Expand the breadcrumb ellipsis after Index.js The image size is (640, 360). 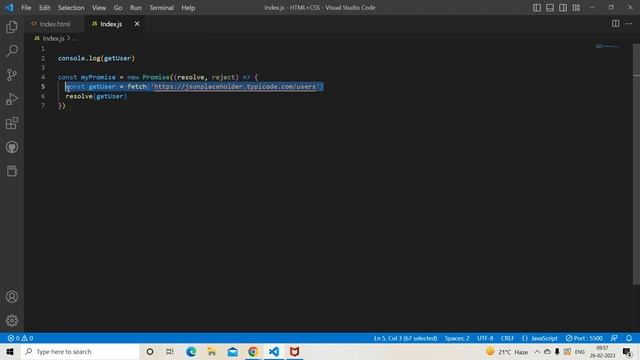tap(74, 38)
